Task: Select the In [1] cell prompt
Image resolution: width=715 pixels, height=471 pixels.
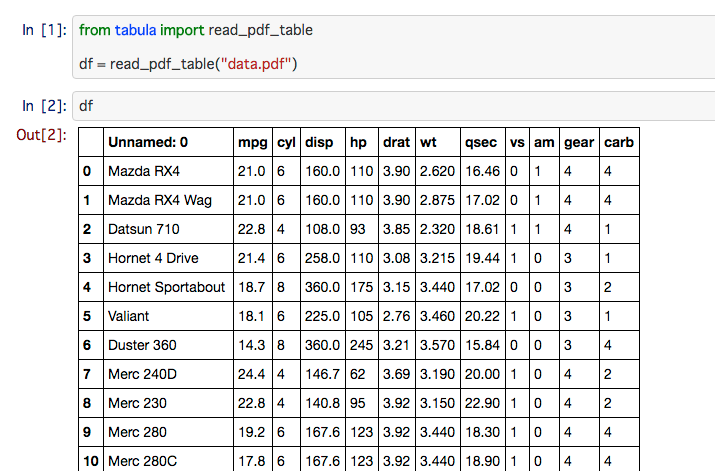Action: click(x=44, y=30)
